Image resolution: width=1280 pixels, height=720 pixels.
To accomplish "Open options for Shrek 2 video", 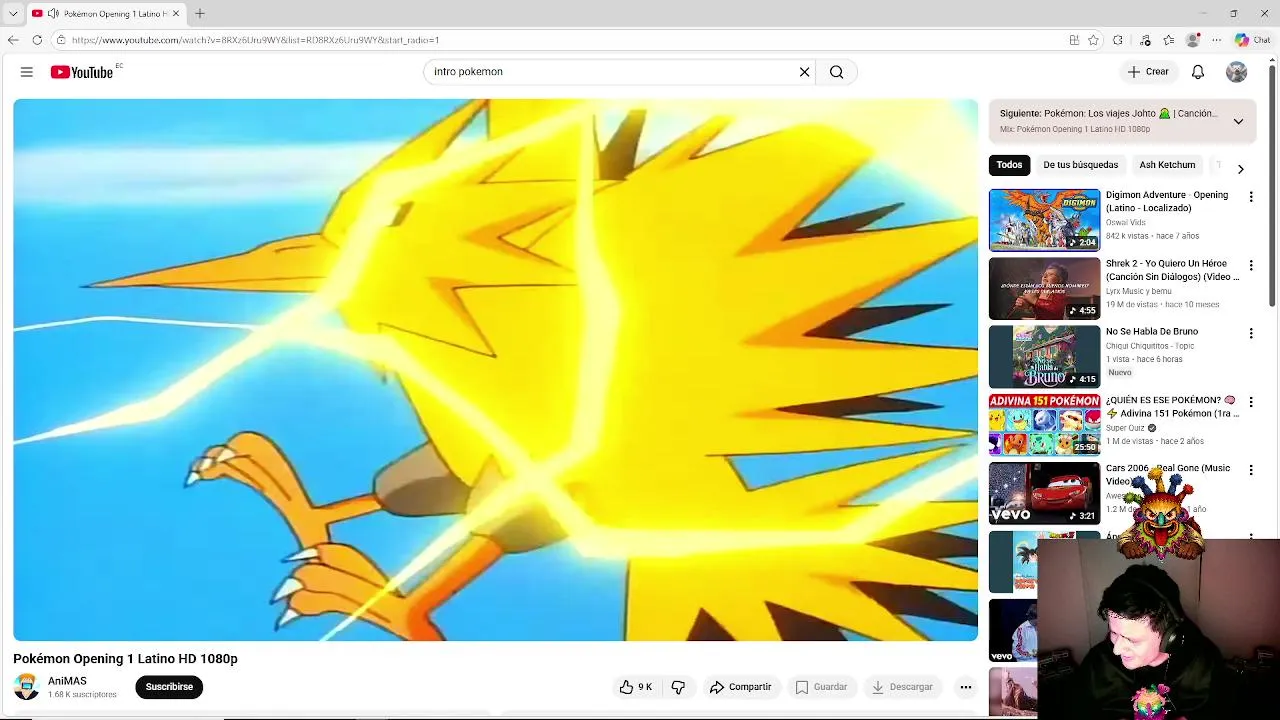I will (1250, 265).
